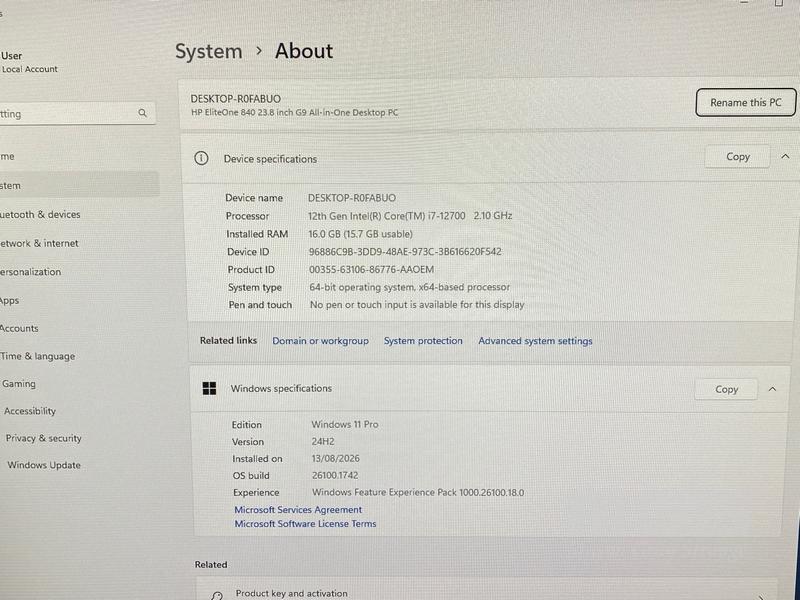Open Gaming settings
The width and height of the screenshot is (800, 600).
(x=18, y=384)
